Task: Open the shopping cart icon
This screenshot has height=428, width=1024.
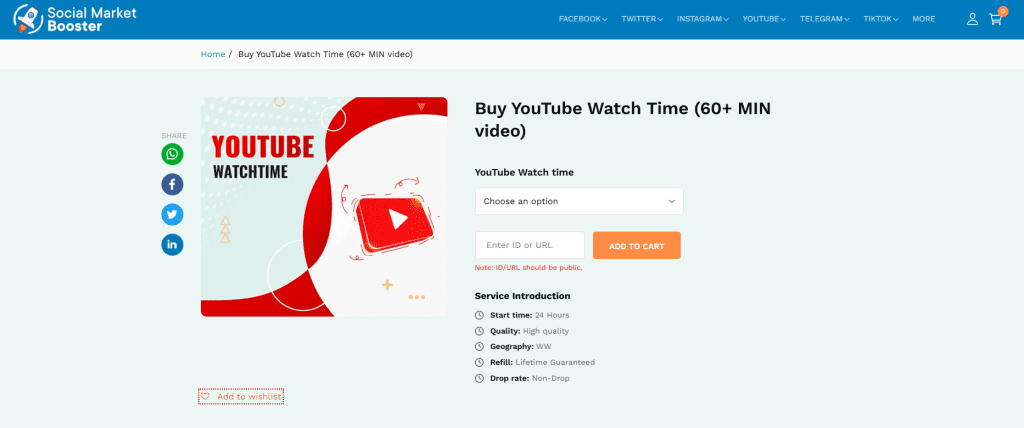Action: [x=995, y=20]
